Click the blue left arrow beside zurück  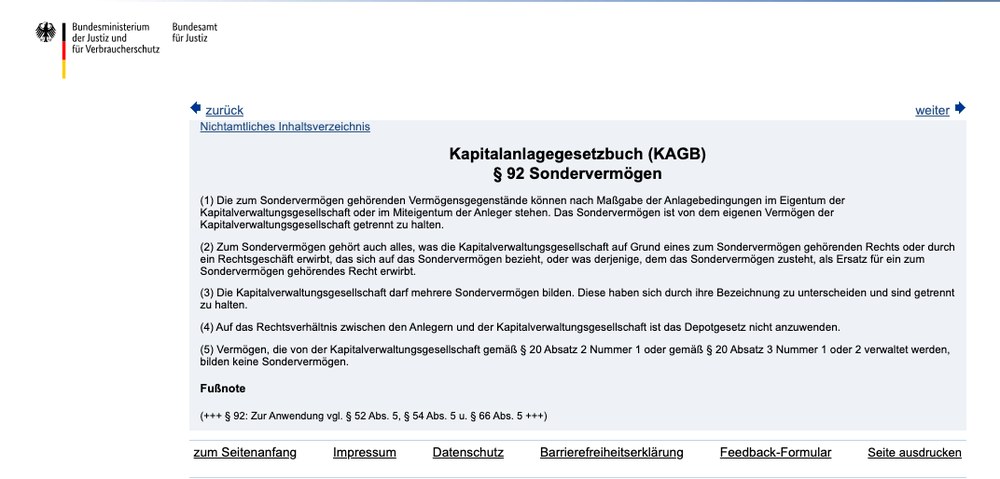(x=196, y=108)
